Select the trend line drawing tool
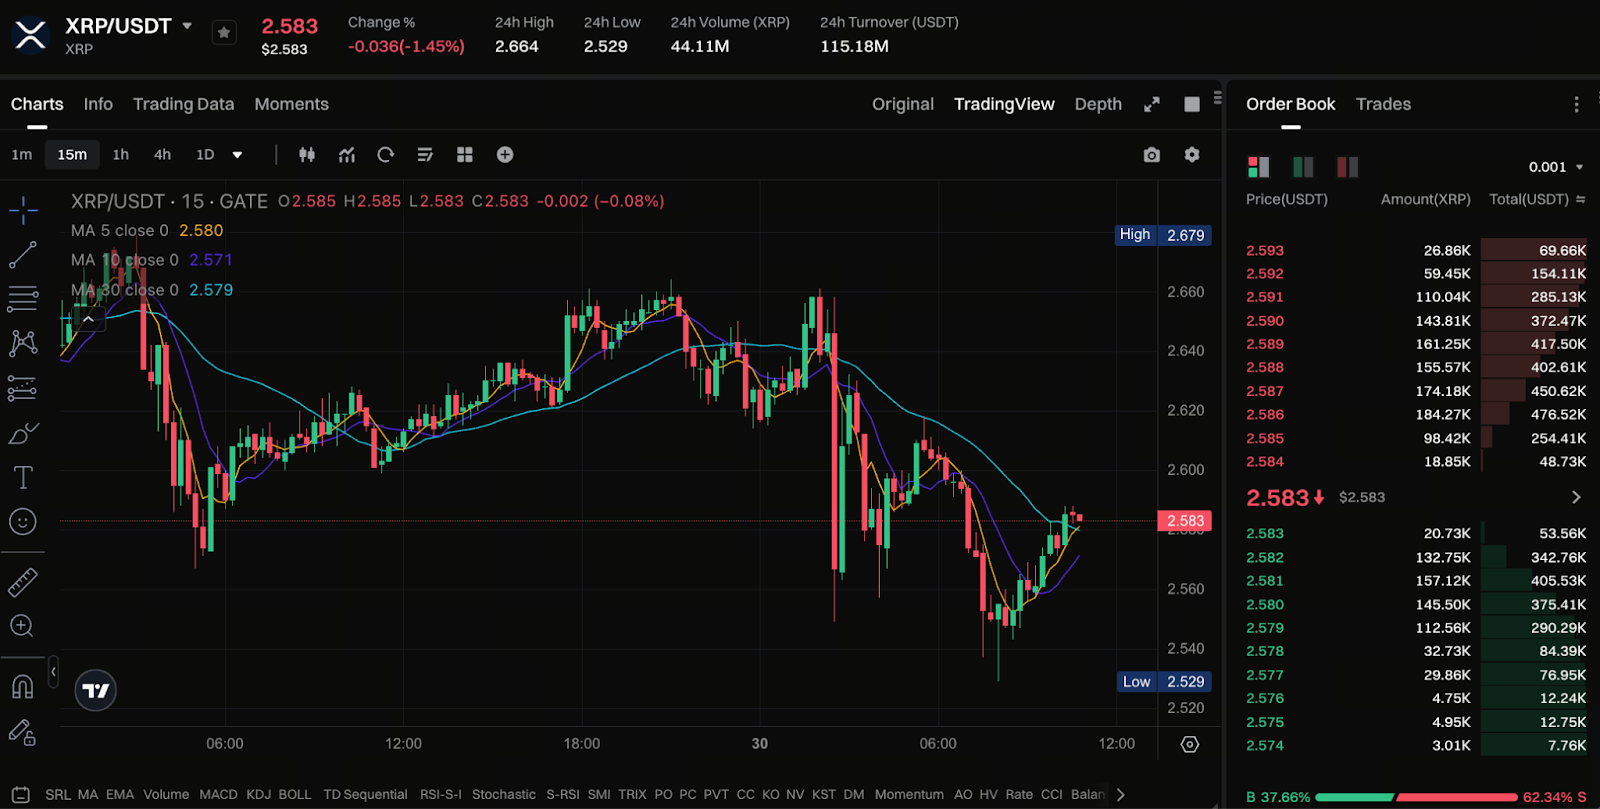1600x809 pixels. pyautogui.click(x=23, y=255)
